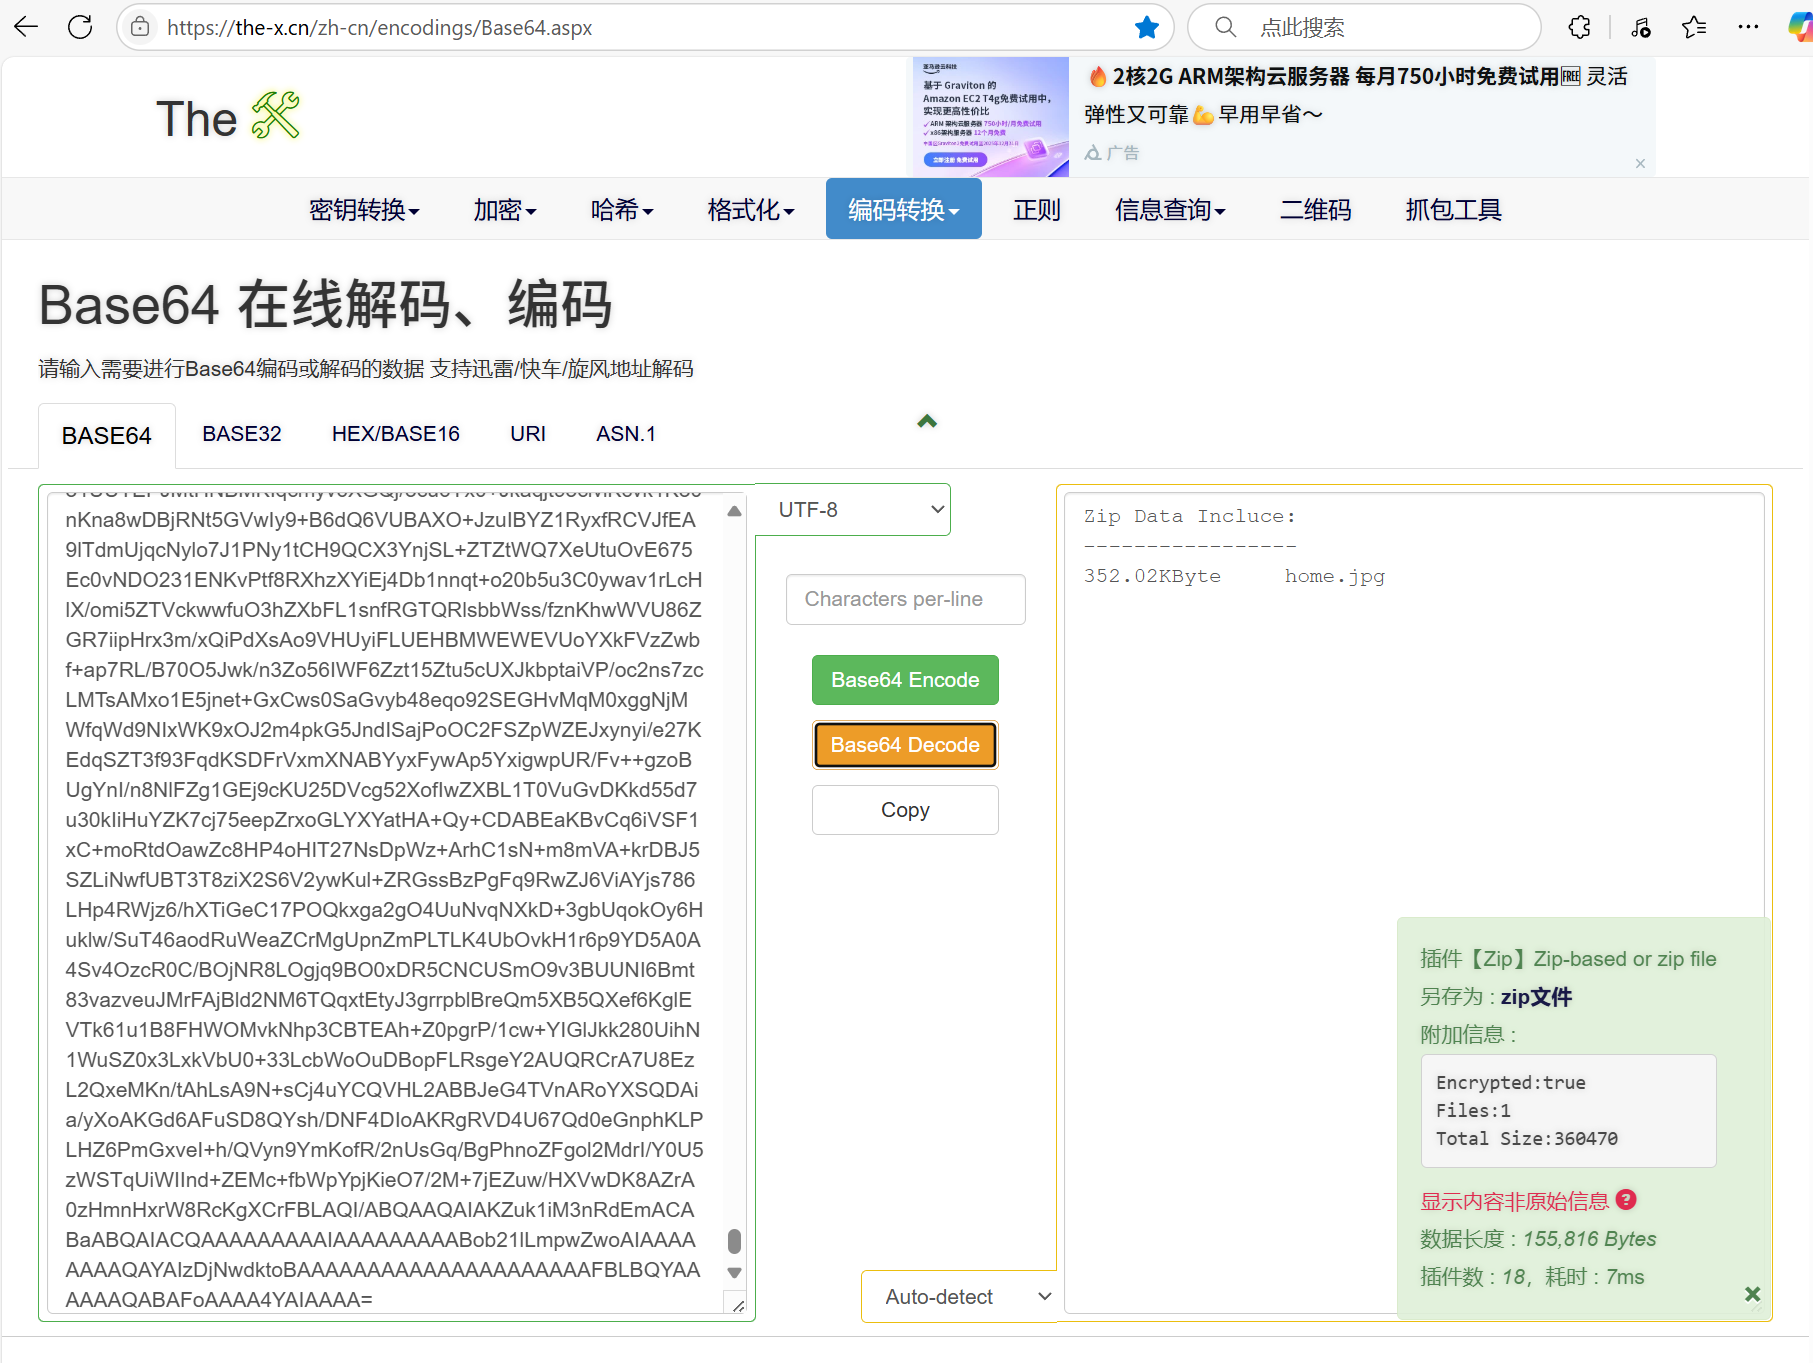
Task: Click the input textarea scrollbar thumb
Action: point(734,1241)
